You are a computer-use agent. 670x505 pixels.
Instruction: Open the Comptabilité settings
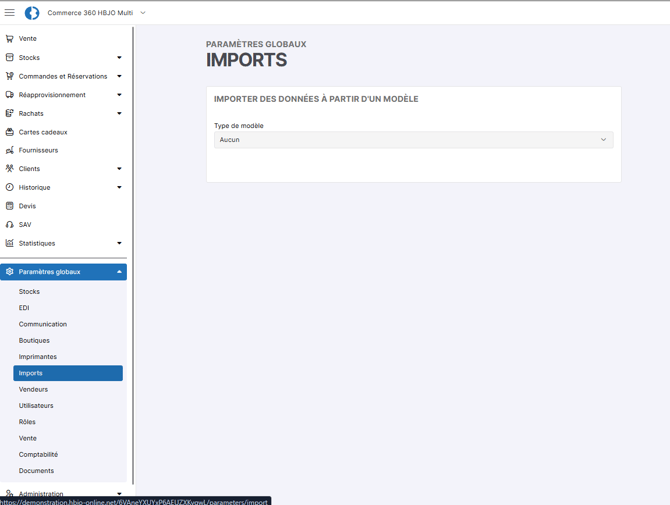pos(38,454)
